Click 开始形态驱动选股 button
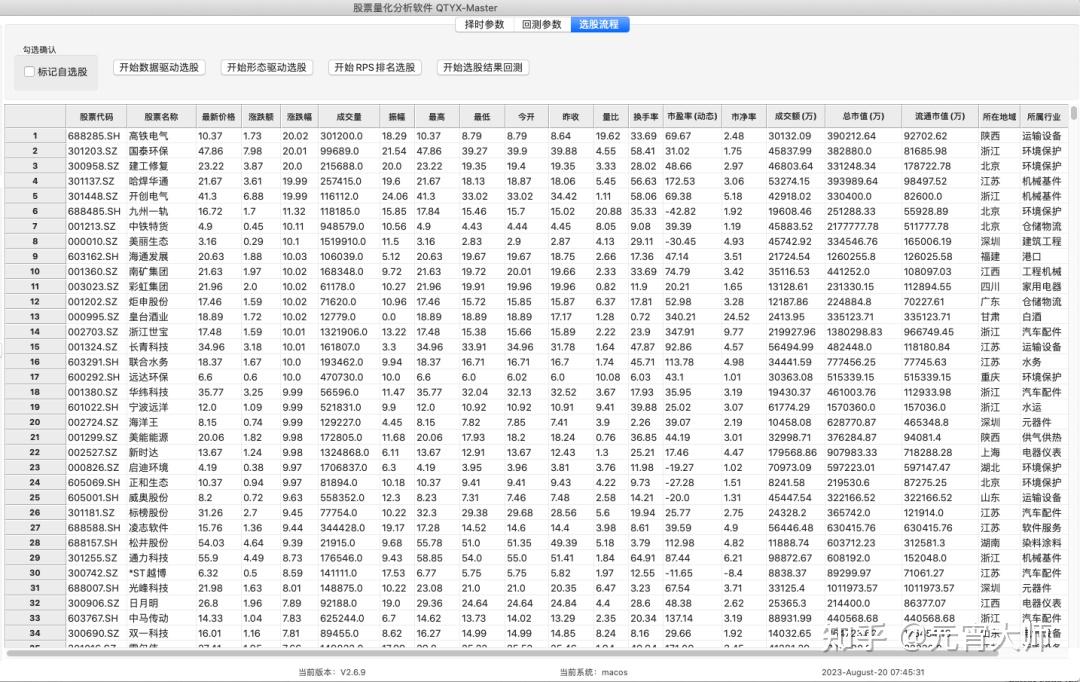 [267, 68]
